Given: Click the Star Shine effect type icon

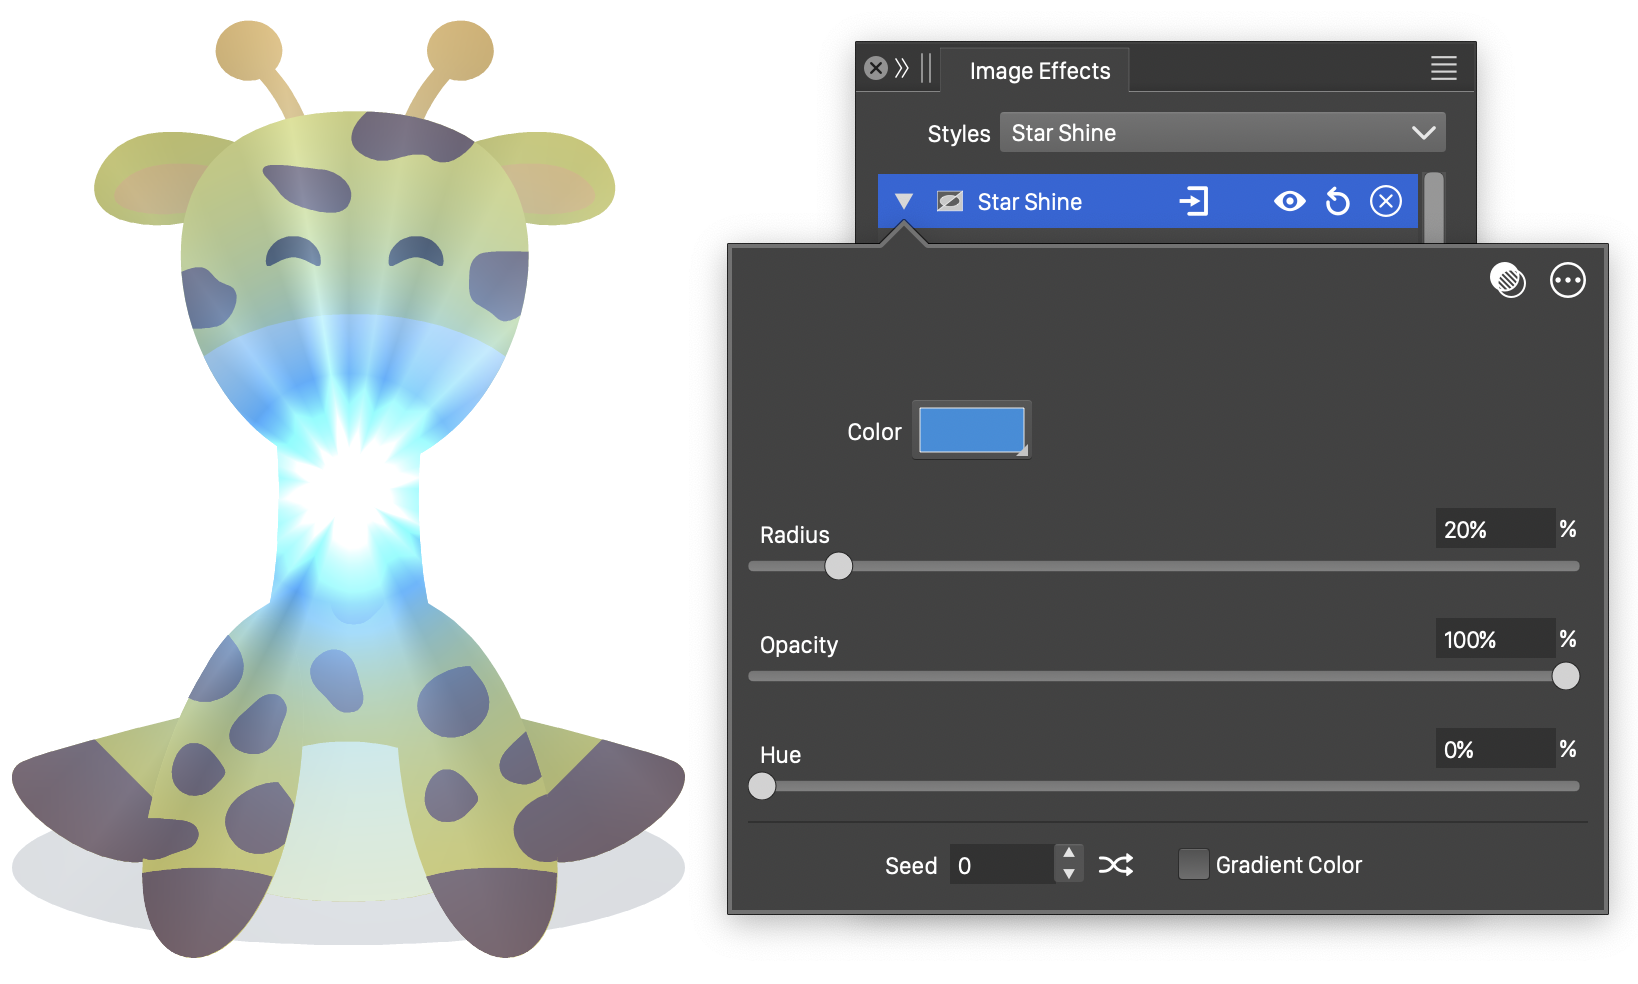Looking at the screenshot, I should (x=949, y=202).
